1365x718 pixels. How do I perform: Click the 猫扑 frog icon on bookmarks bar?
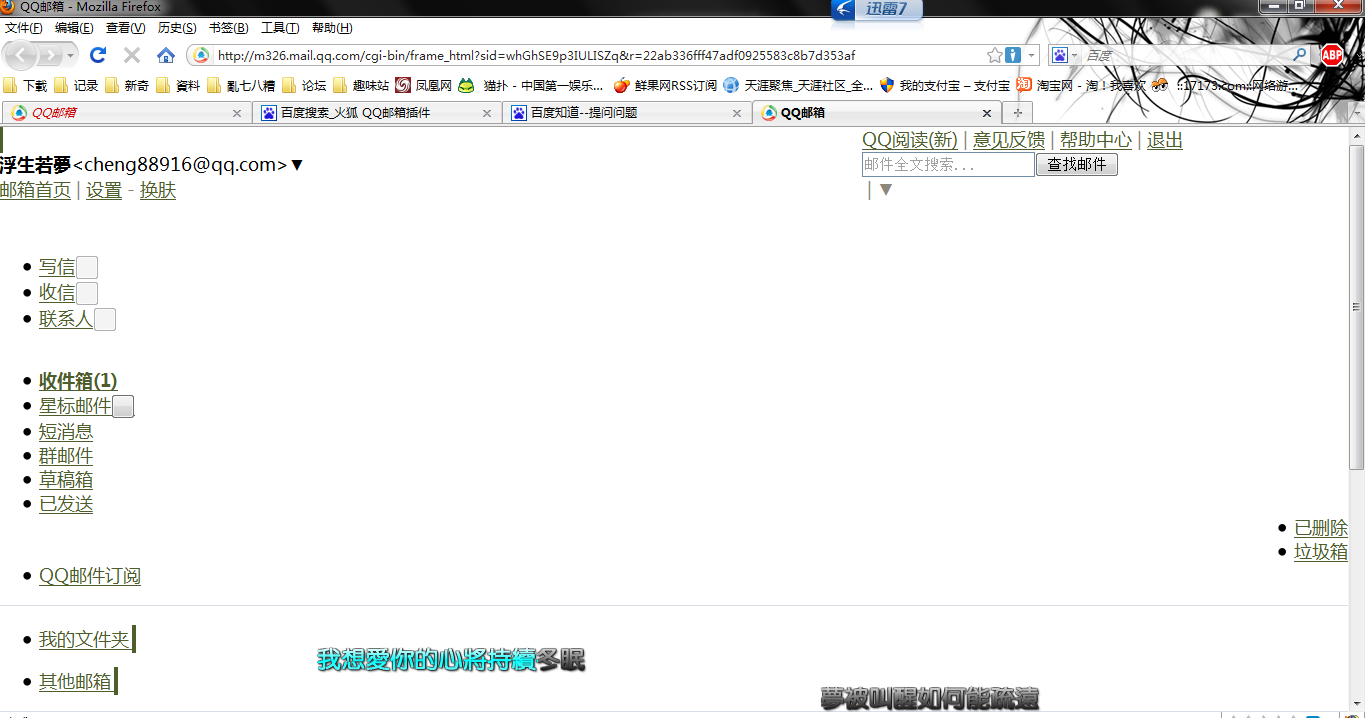click(x=465, y=85)
